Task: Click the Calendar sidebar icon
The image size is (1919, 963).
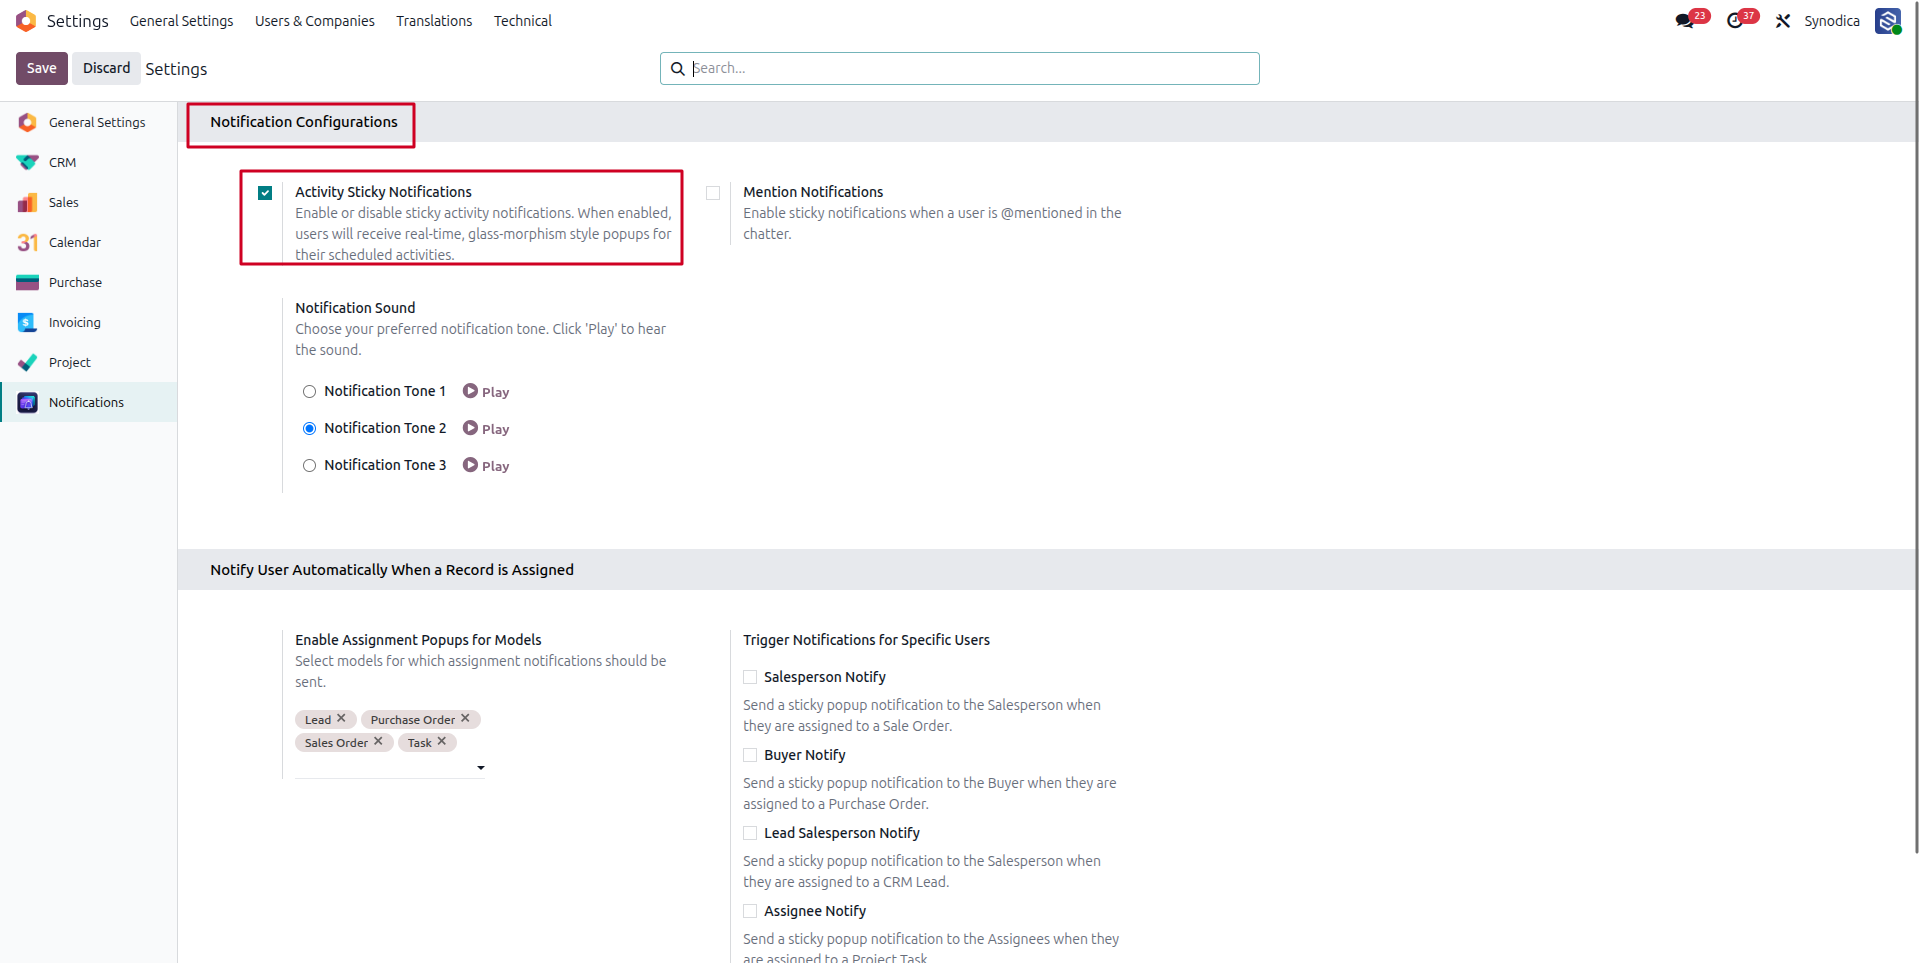Action: [x=27, y=242]
